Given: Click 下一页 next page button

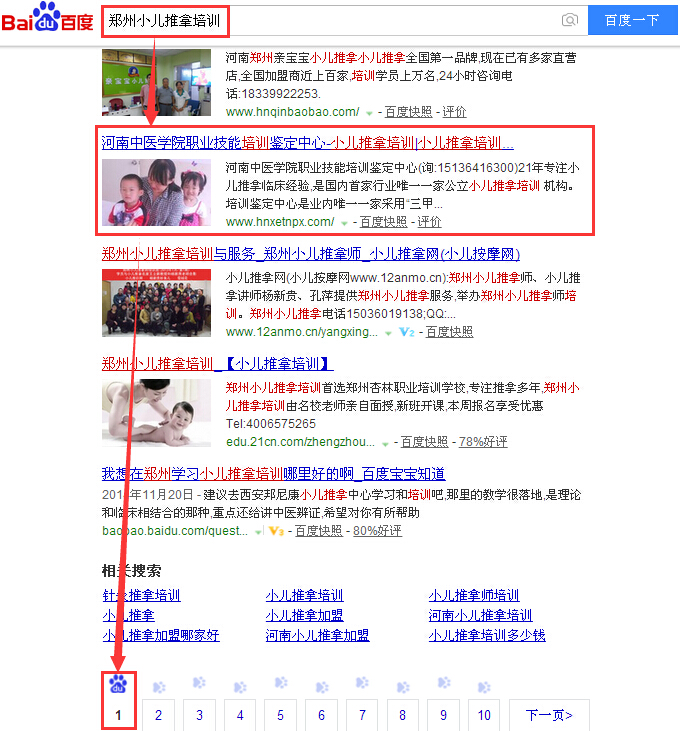Looking at the screenshot, I should [x=549, y=715].
